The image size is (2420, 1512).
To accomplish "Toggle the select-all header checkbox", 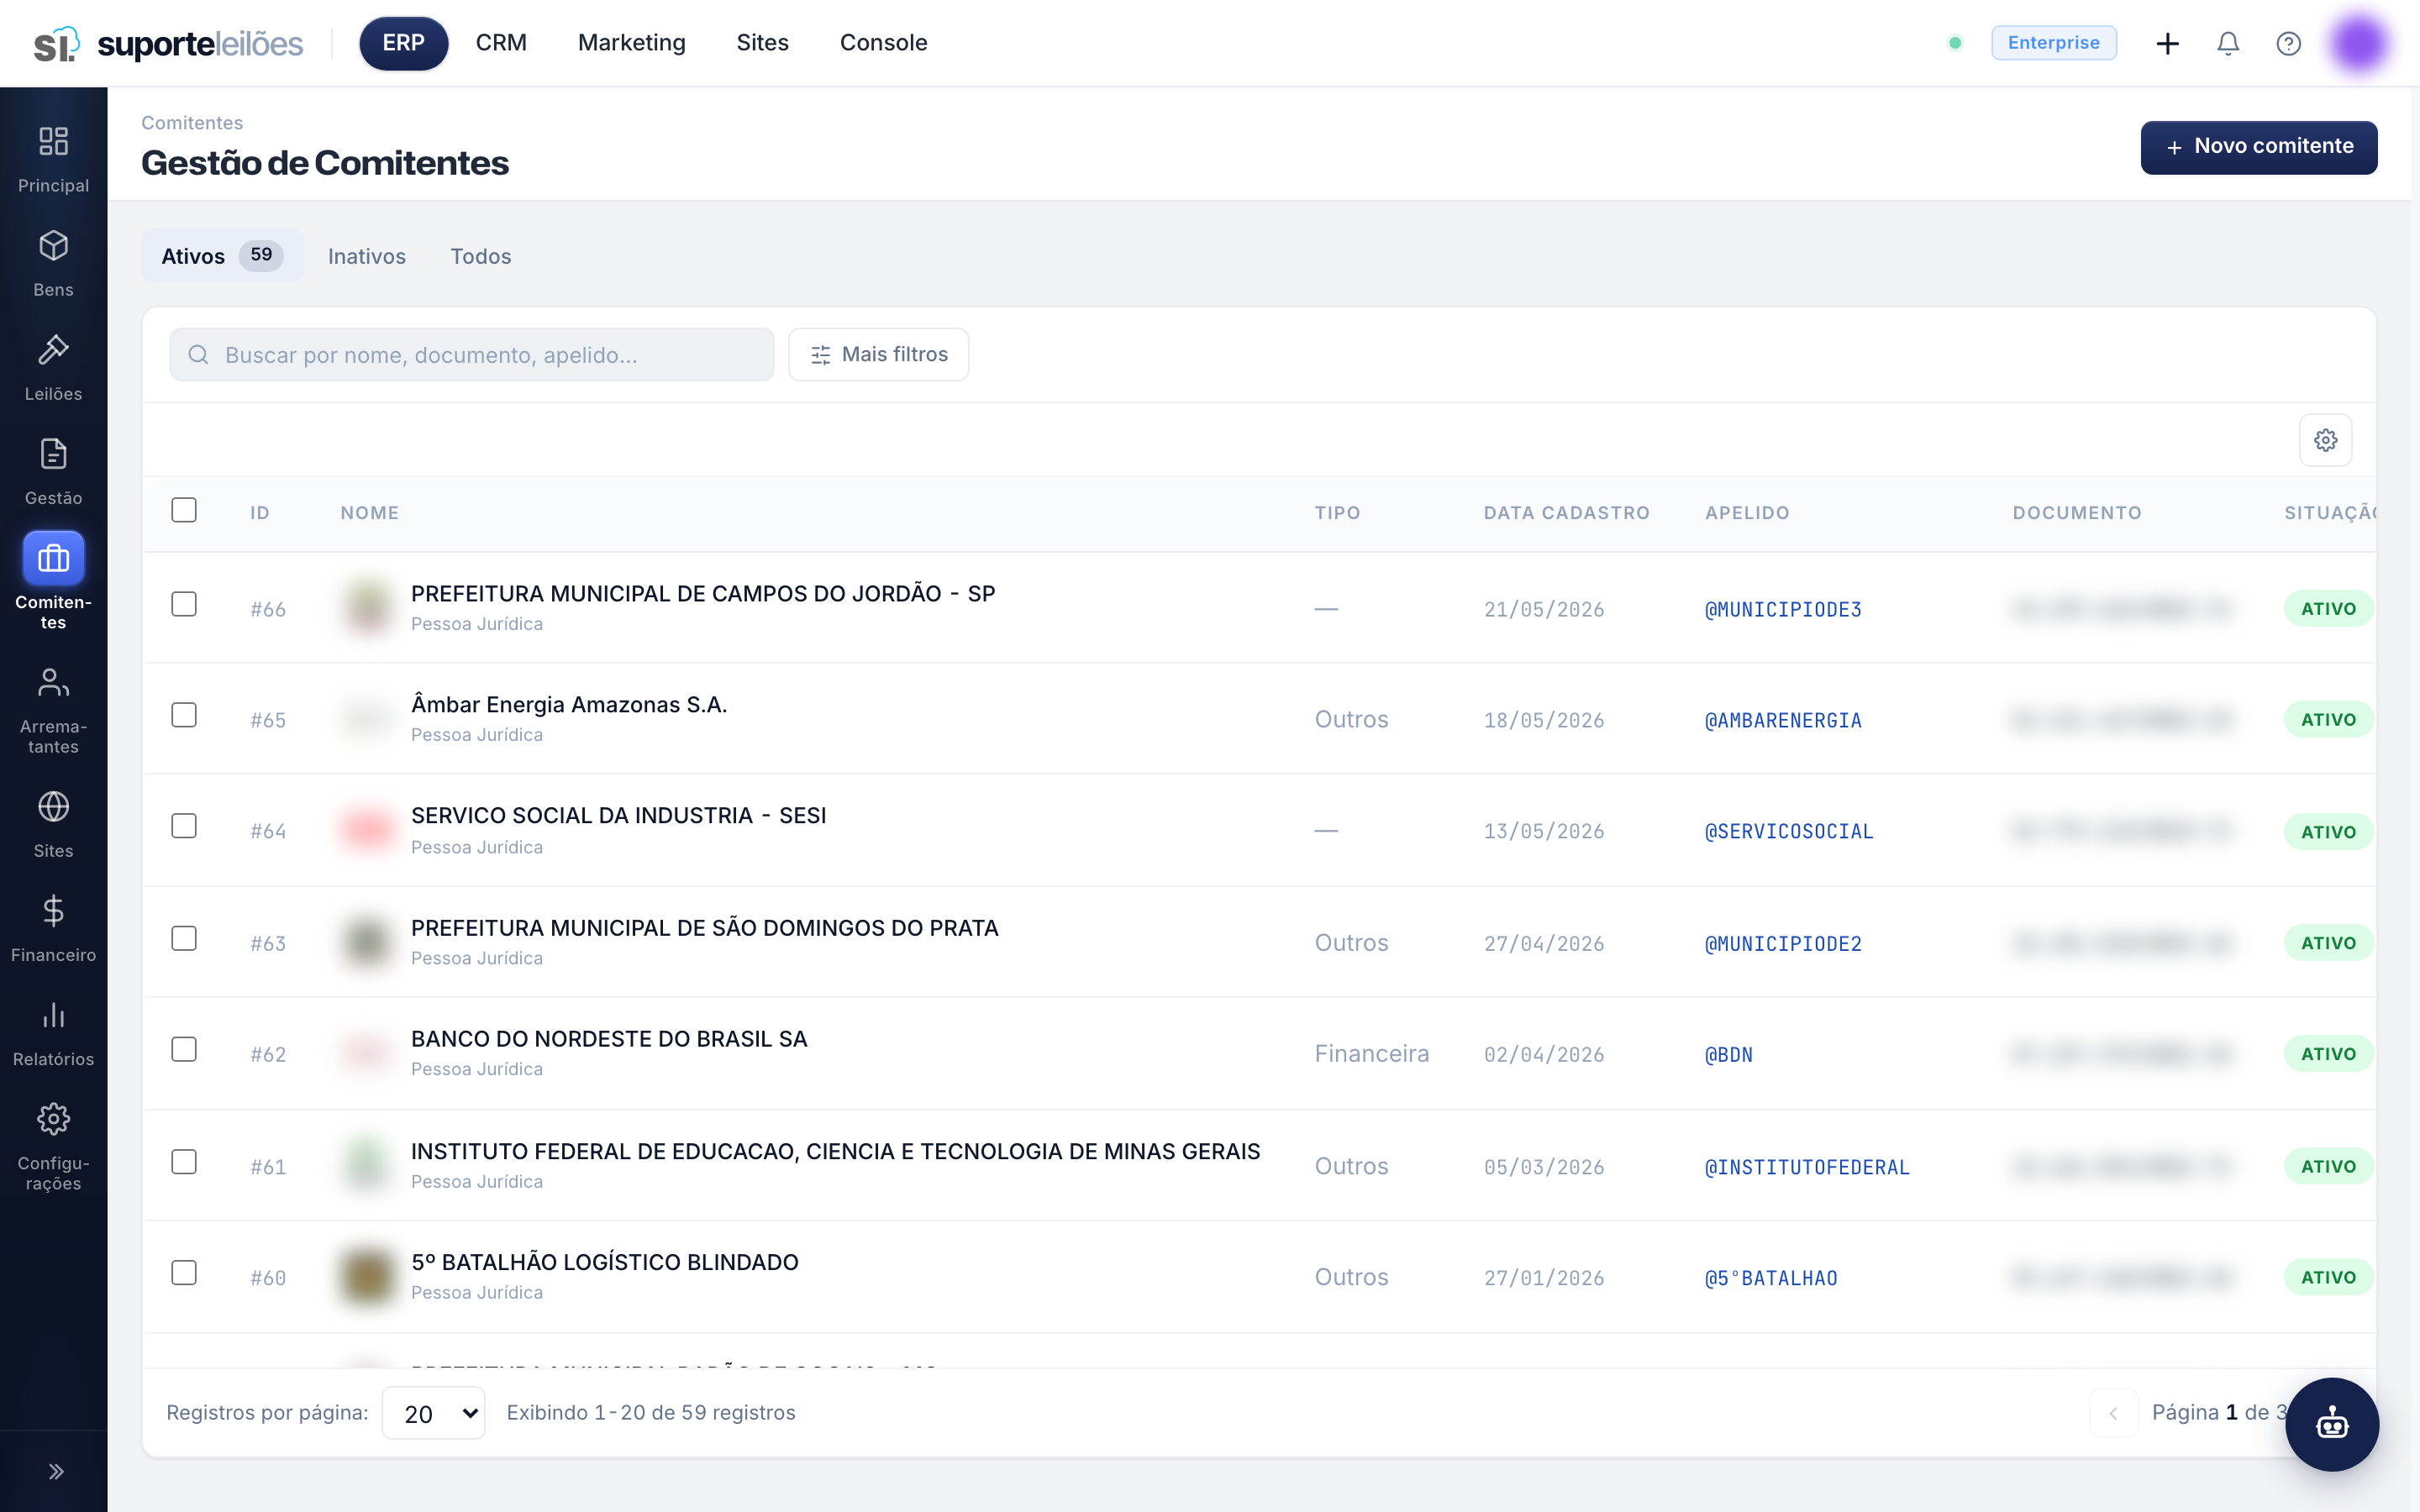I will (x=184, y=510).
